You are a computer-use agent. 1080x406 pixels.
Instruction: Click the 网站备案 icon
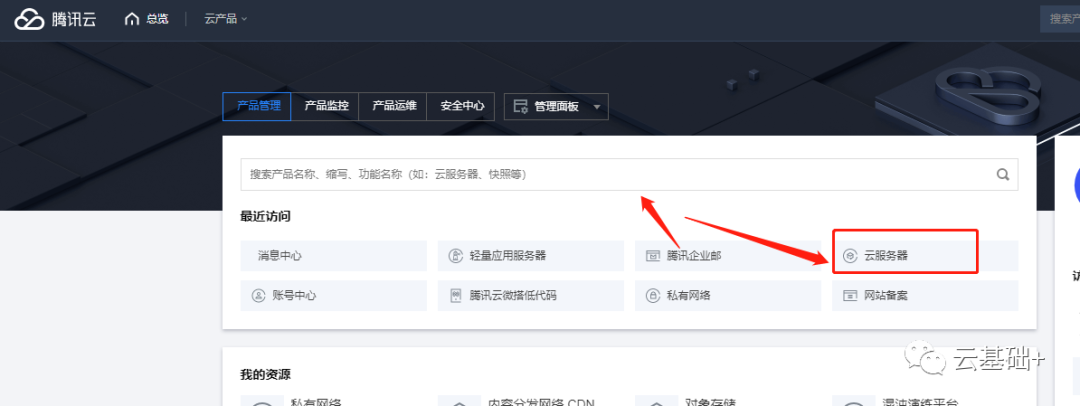(850, 296)
